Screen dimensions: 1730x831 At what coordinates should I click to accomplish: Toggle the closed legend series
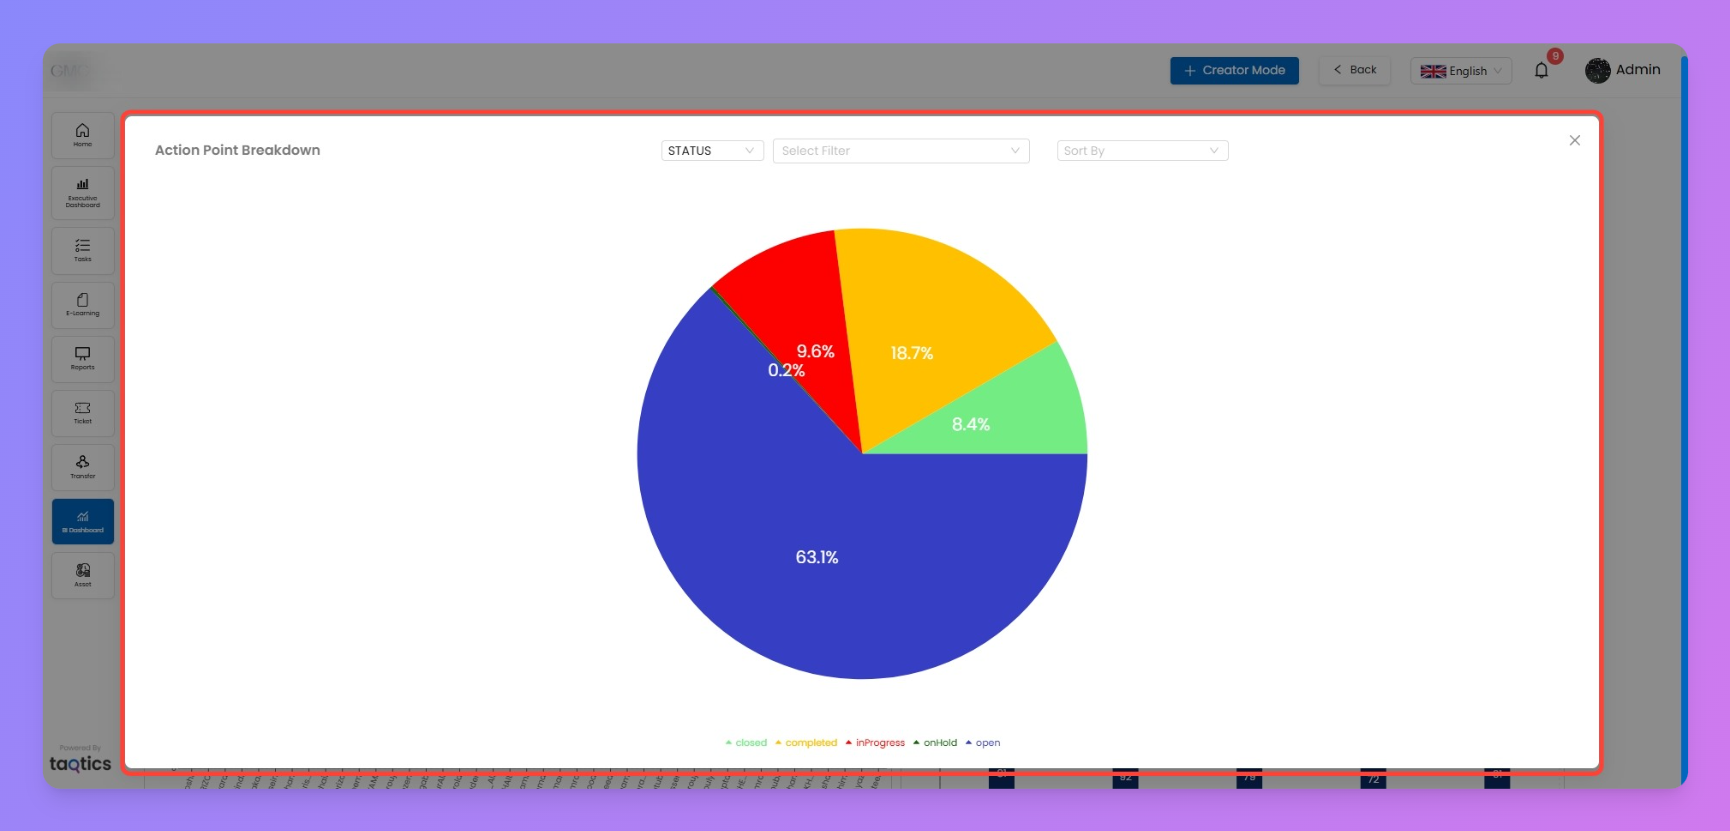[x=746, y=743]
